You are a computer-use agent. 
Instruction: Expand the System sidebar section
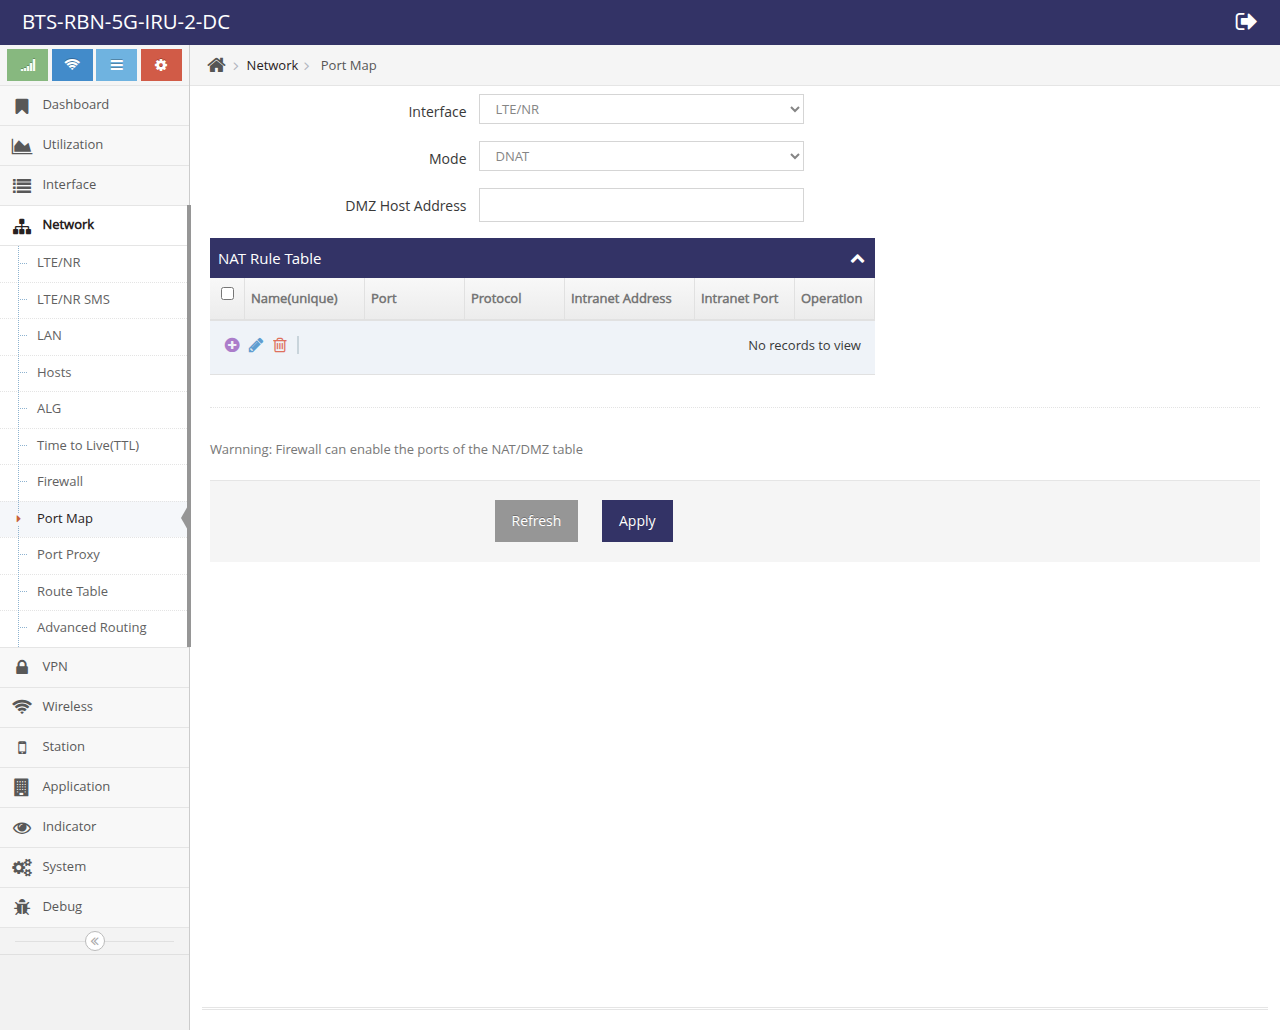click(x=94, y=867)
